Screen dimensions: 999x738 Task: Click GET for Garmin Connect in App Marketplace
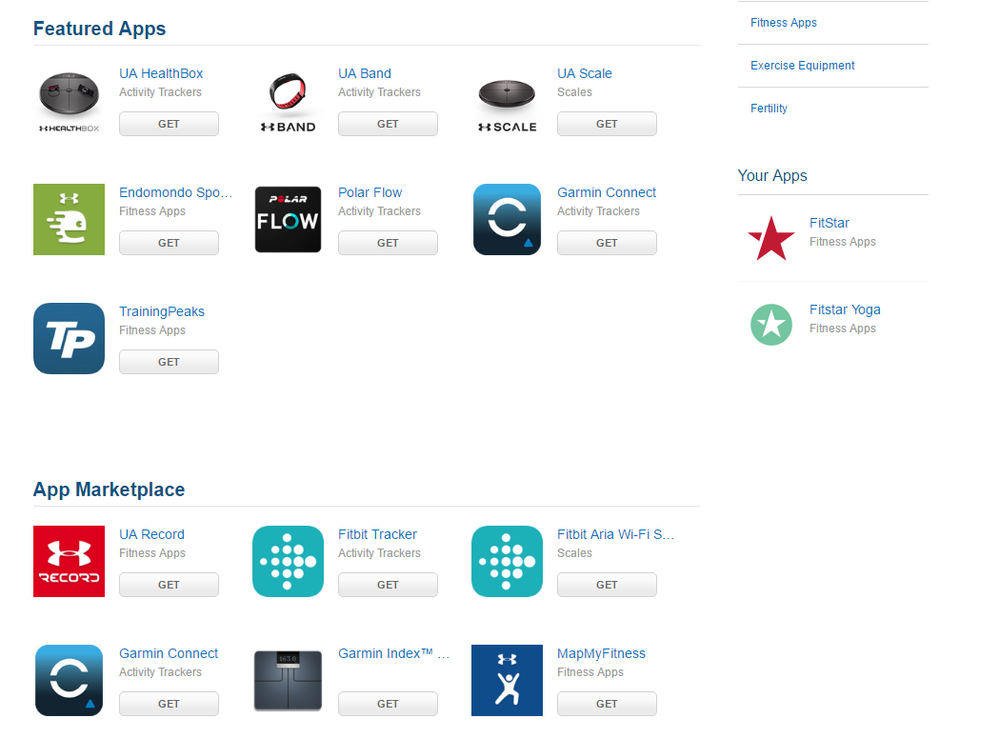click(169, 704)
